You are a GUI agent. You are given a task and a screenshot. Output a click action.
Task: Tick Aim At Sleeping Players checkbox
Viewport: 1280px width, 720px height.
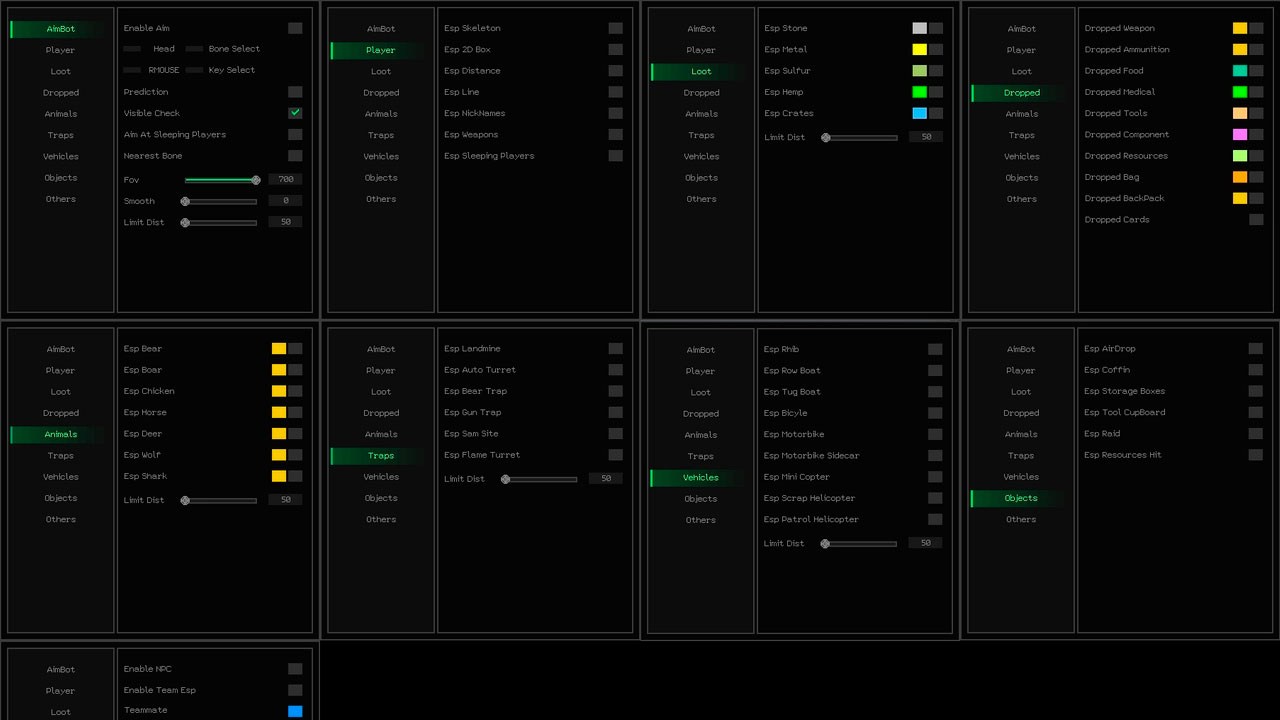pos(295,134)
